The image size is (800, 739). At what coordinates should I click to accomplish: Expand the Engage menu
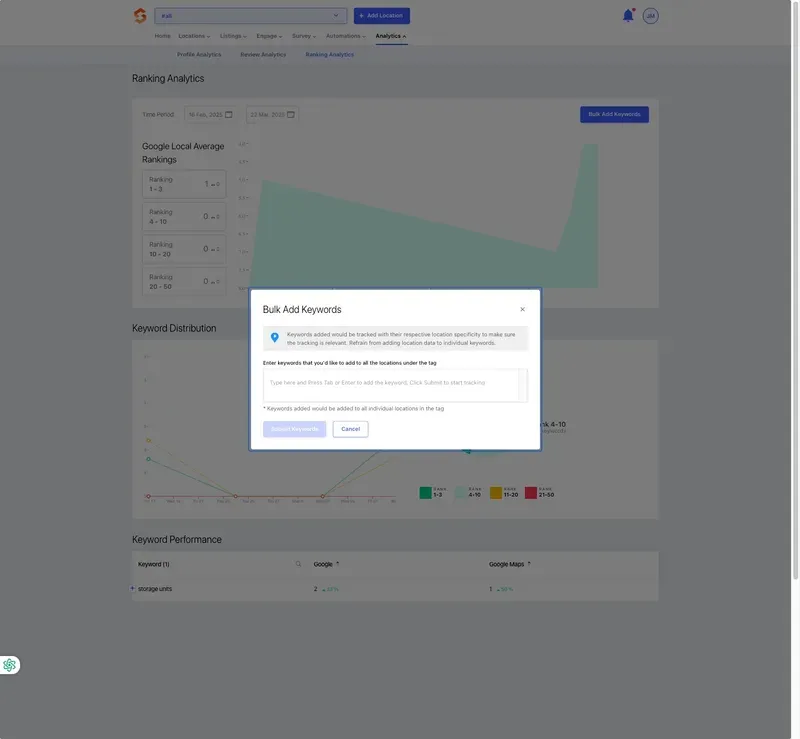269,36
